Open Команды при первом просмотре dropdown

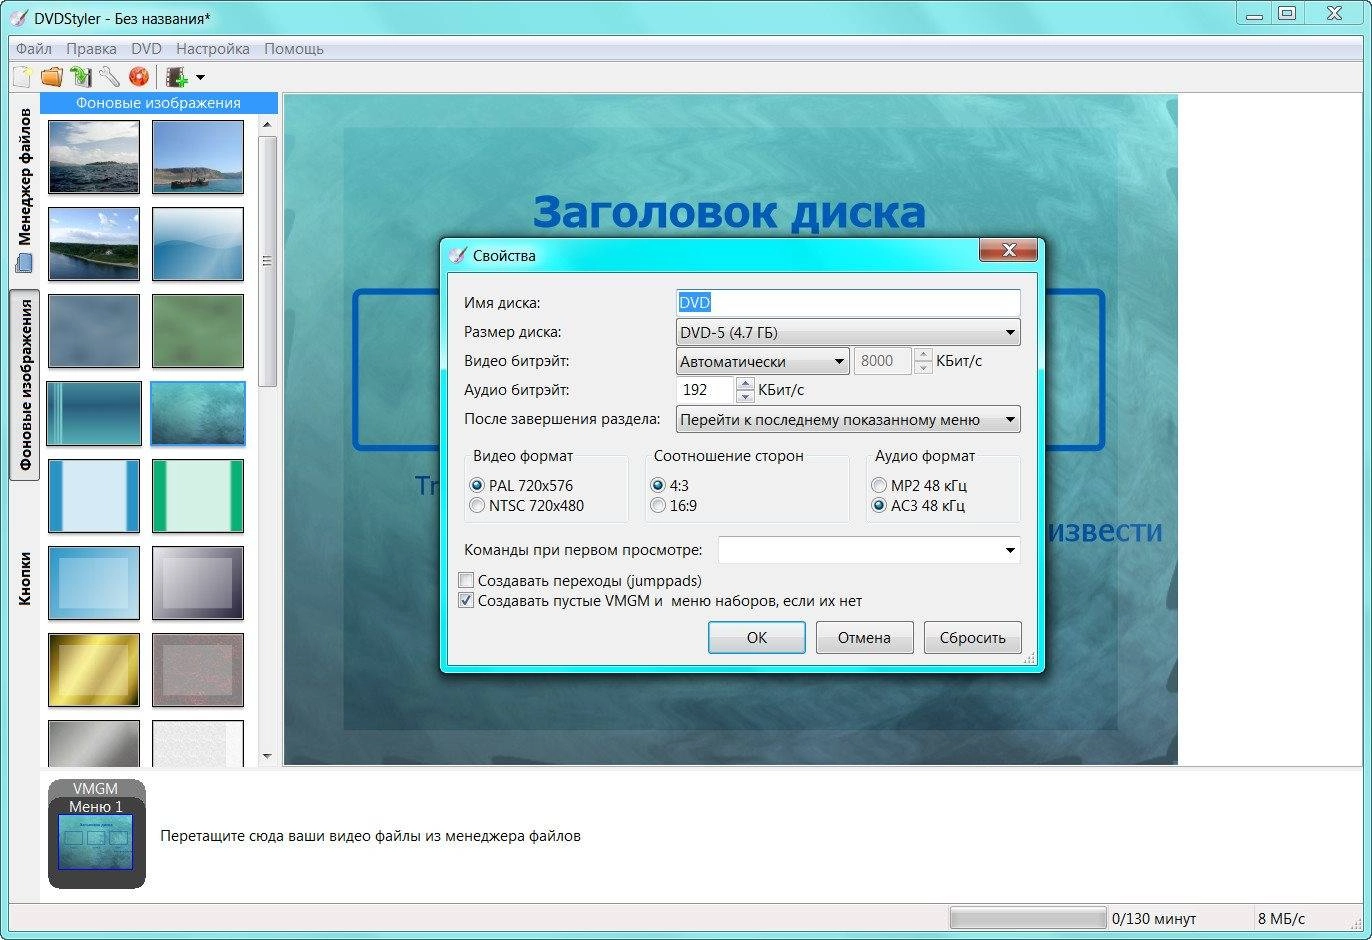click(869, 550)
